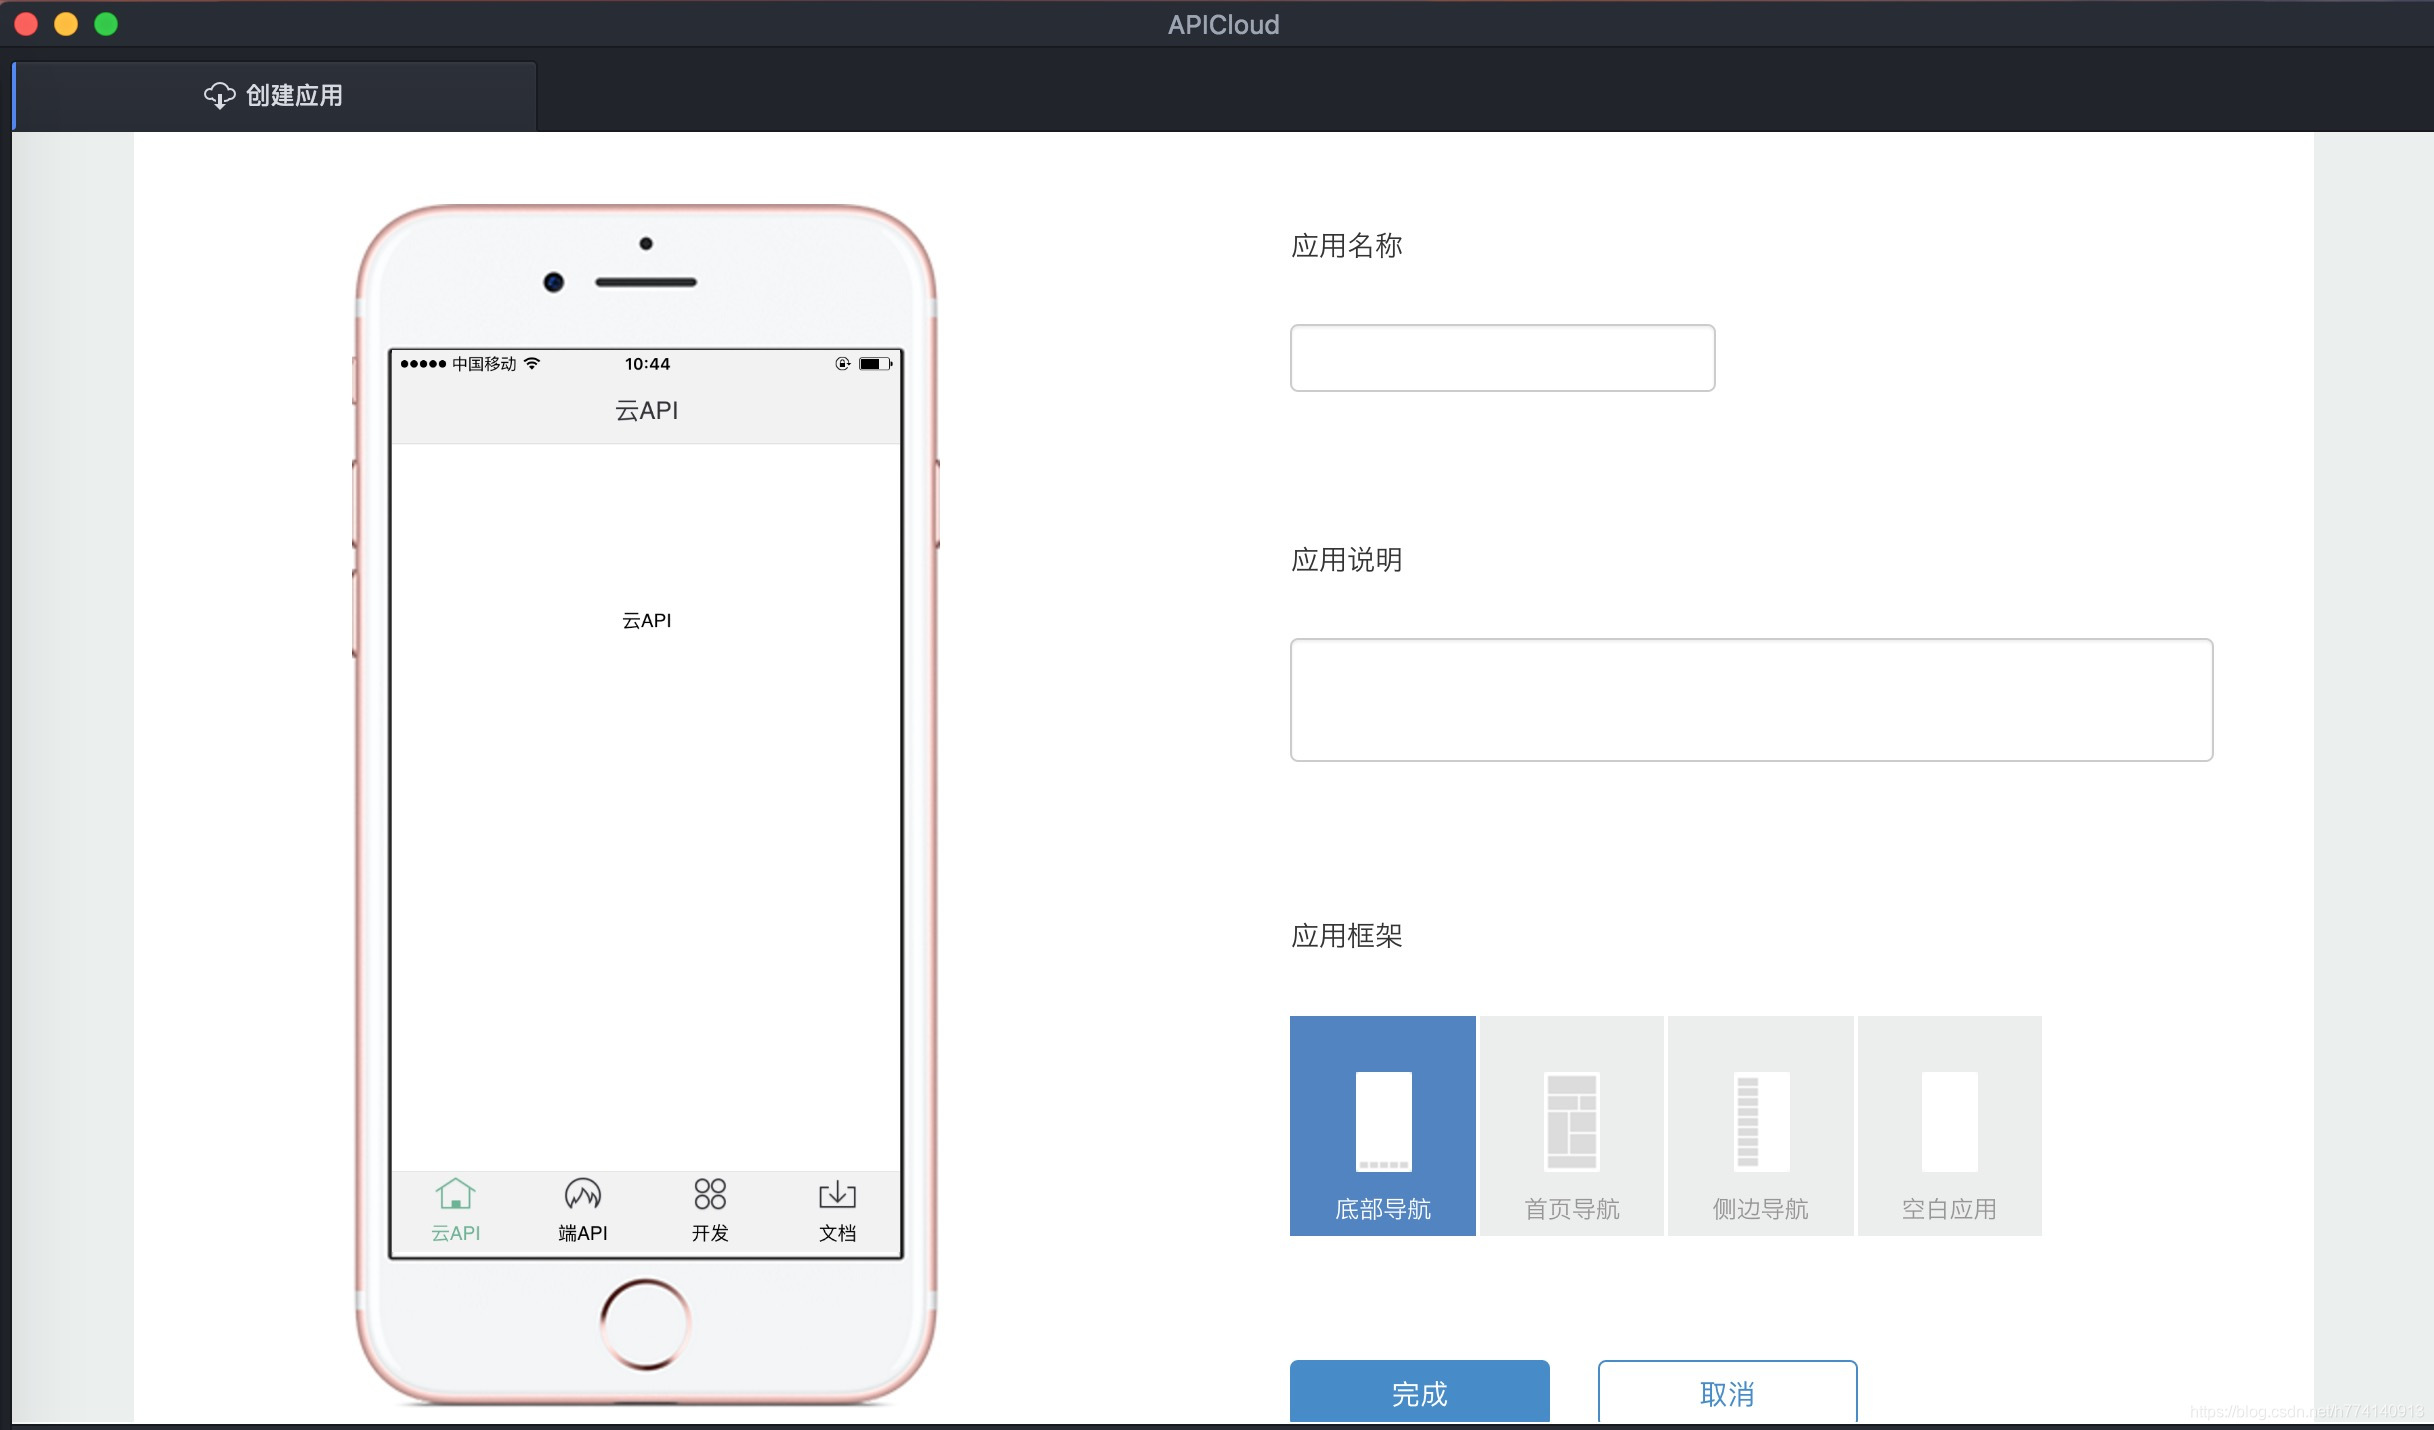Click the green maximize window button
Screen dimensions: 2434x1430
pyautogui.click(x=106, y=24)
